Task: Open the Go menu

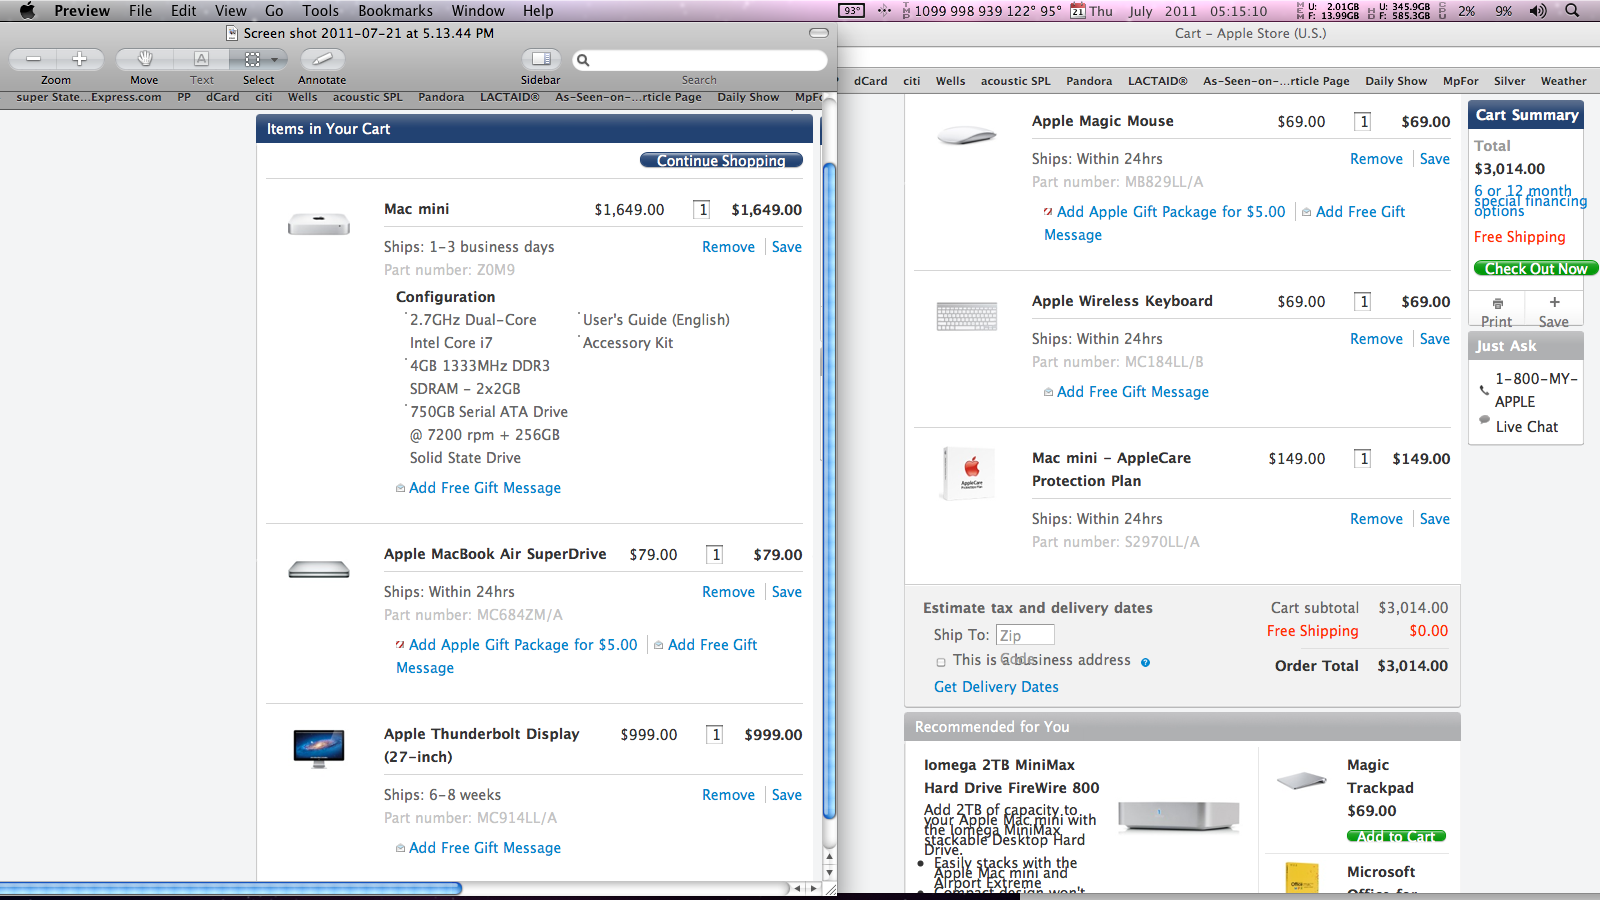Action: point(274,11)
